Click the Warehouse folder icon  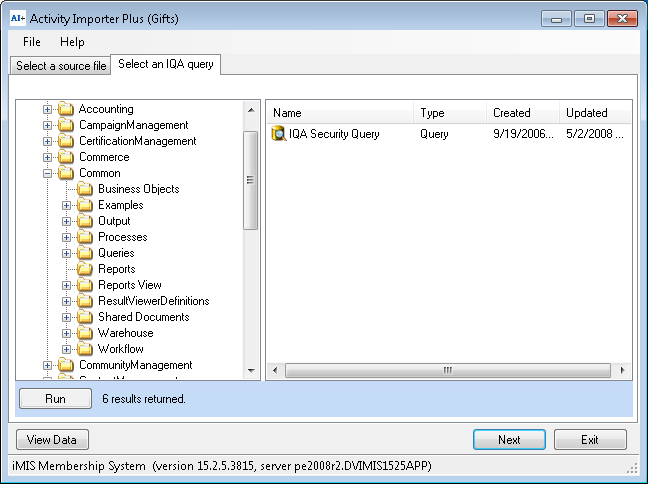pyautogui.click(x=86, y=333)
